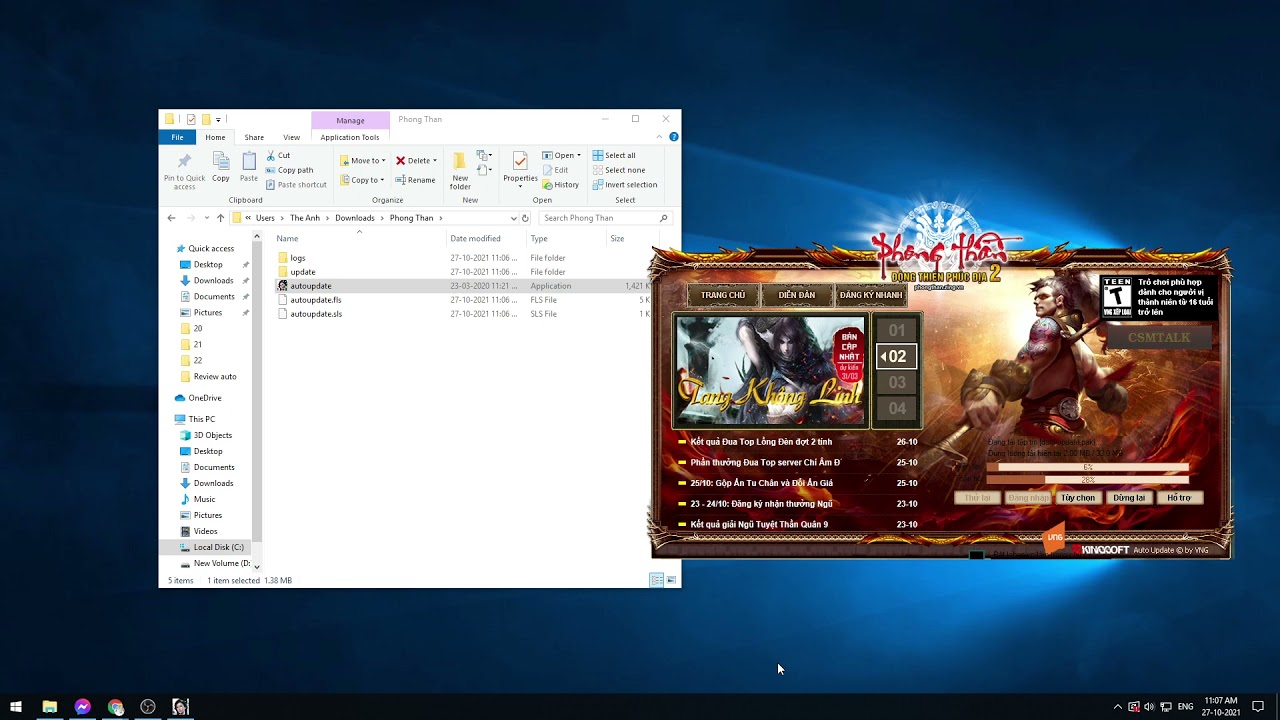Screen dimensions: 1280x720
Task: Open Explorer Help question-mark icon
Action: click(674, 137)
